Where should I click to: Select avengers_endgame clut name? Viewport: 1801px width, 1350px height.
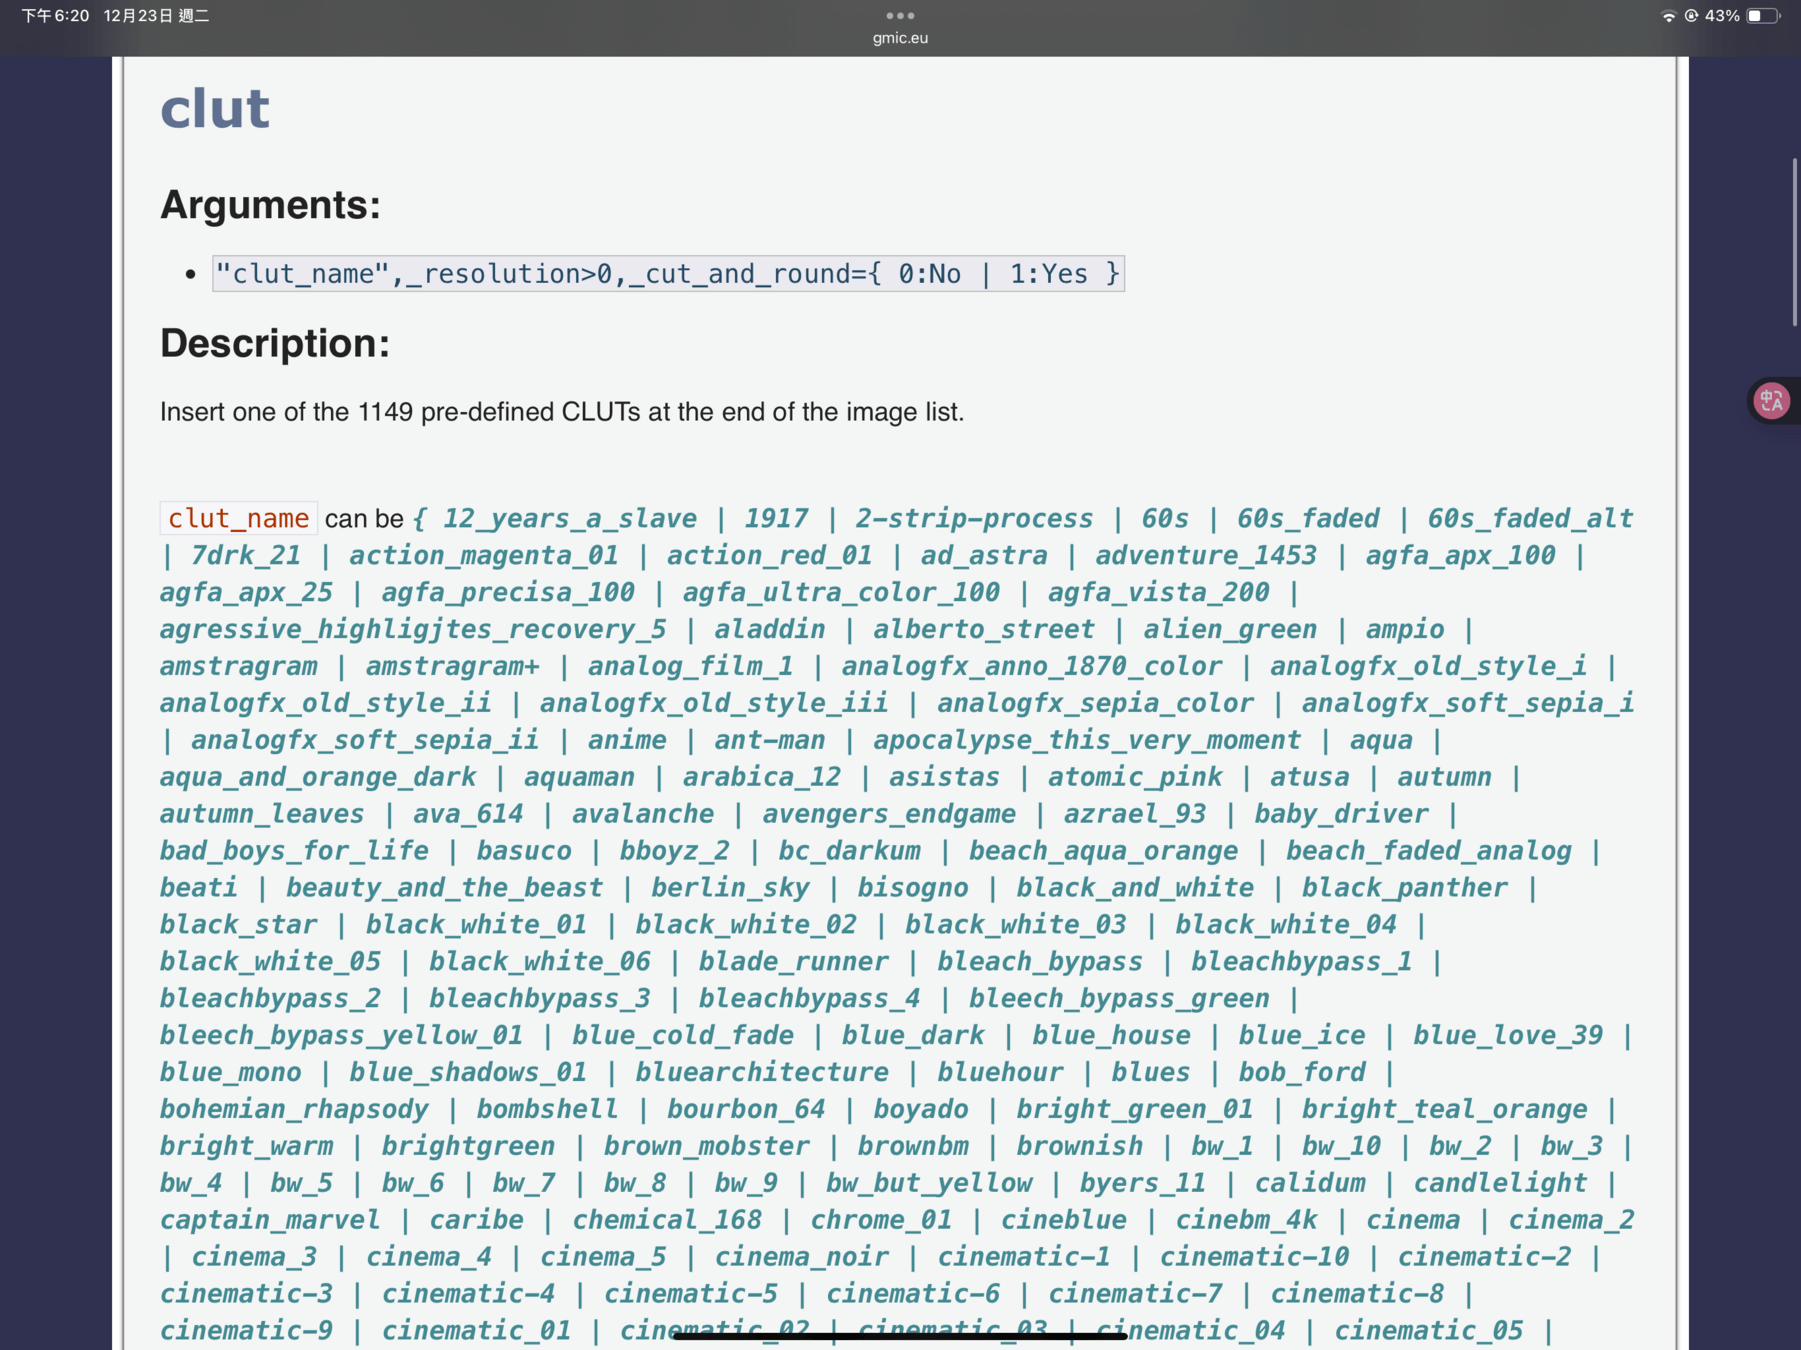889,814
